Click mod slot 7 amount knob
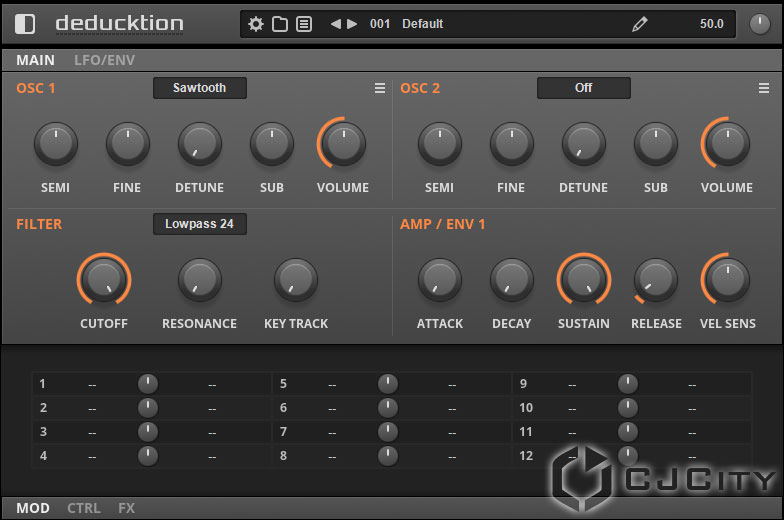The height and width of the screenshot is (520, 784). click(x=388, y=432)
